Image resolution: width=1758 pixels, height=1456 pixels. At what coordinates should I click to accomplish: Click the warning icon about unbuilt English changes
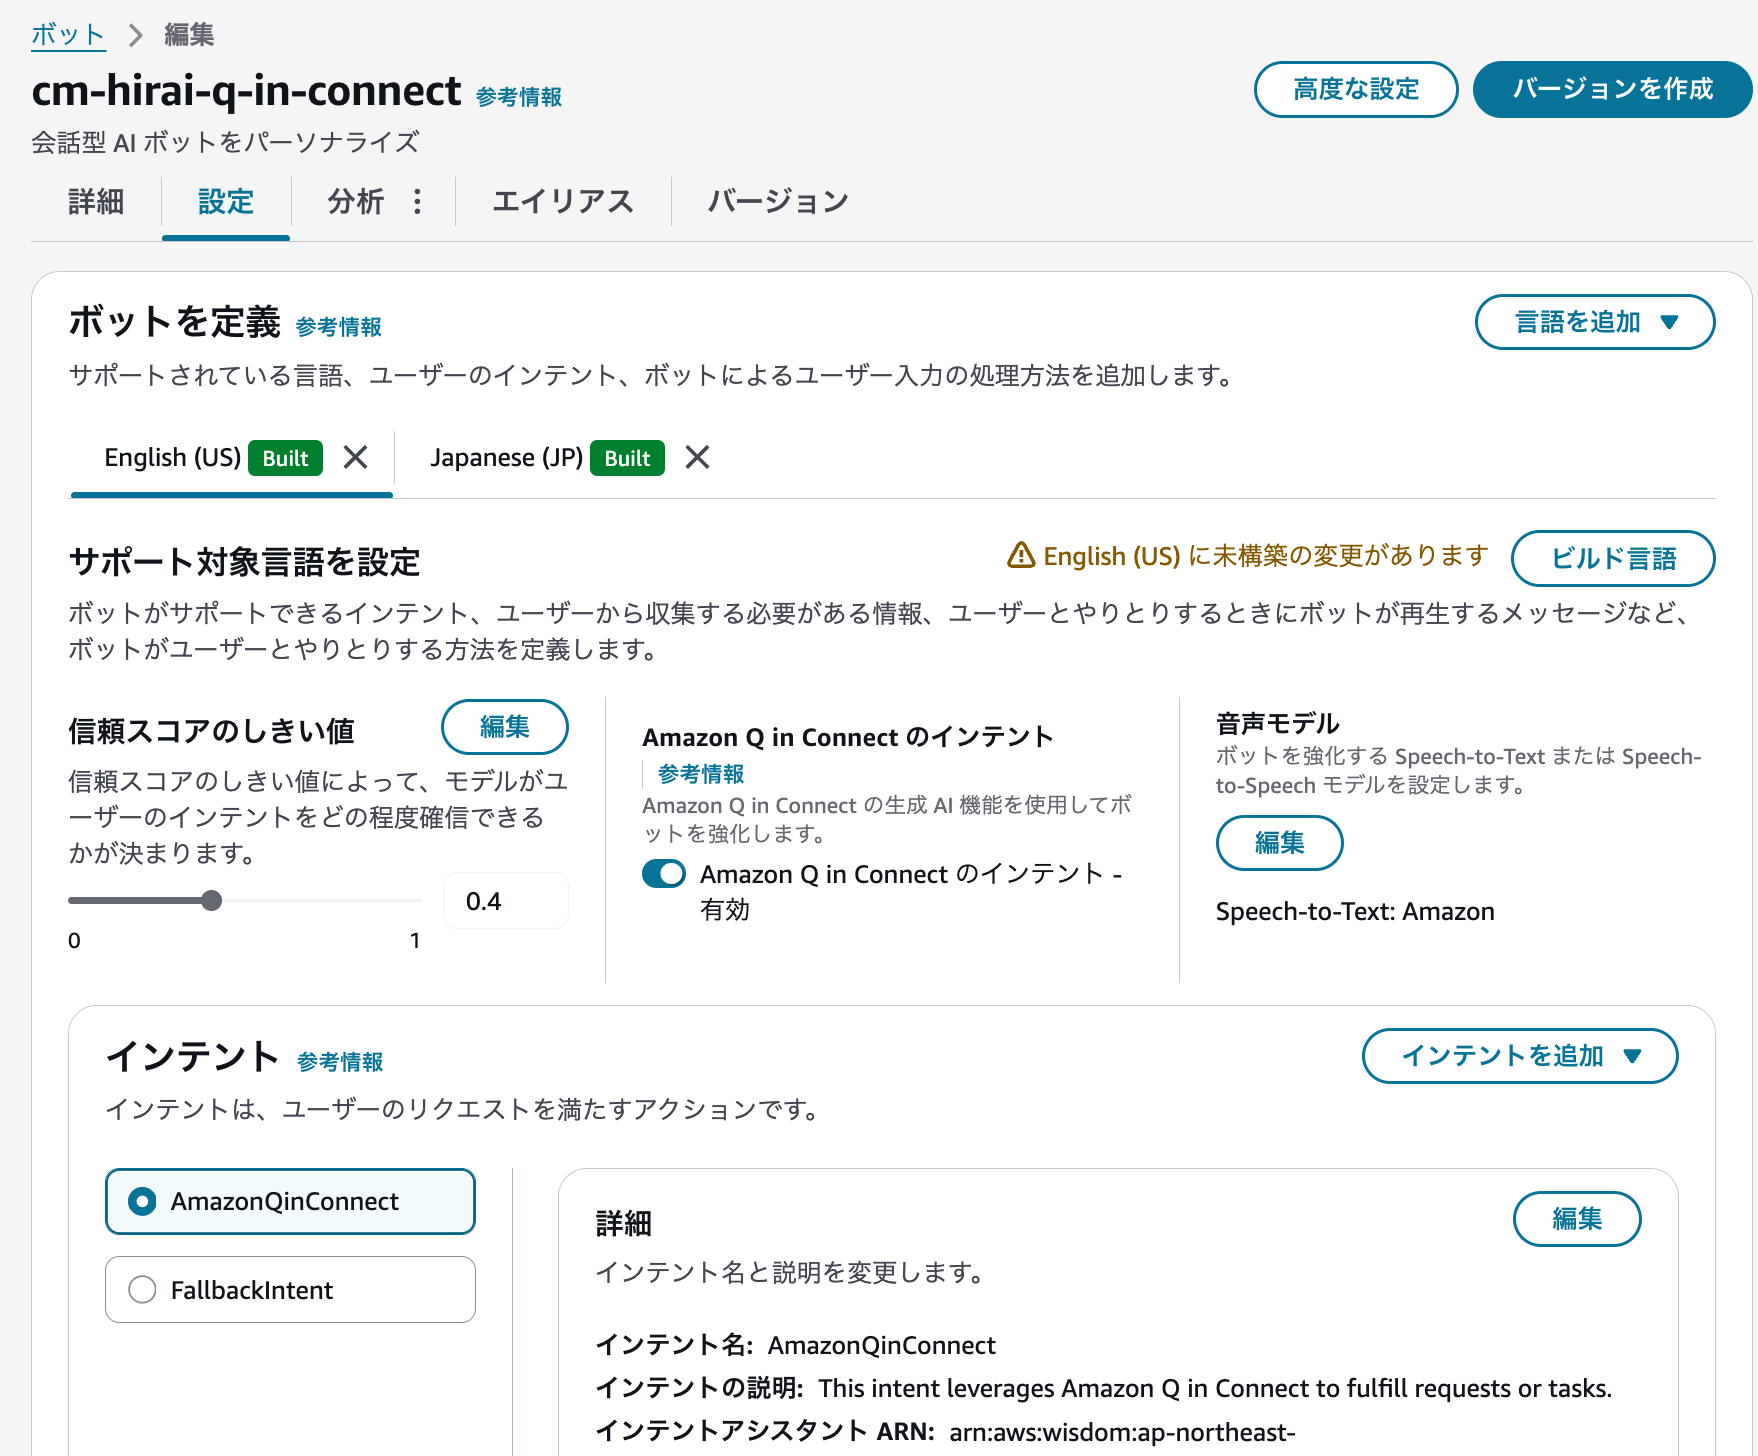[1022, 556]
